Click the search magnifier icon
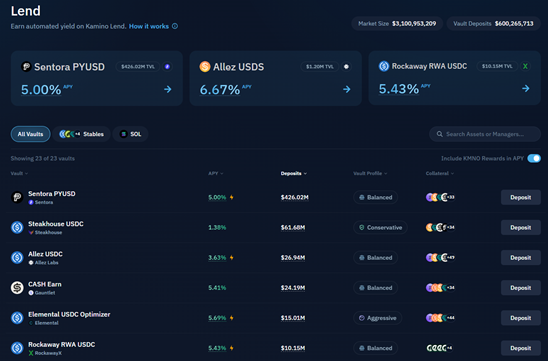The image size is (548, 361). 440,134
